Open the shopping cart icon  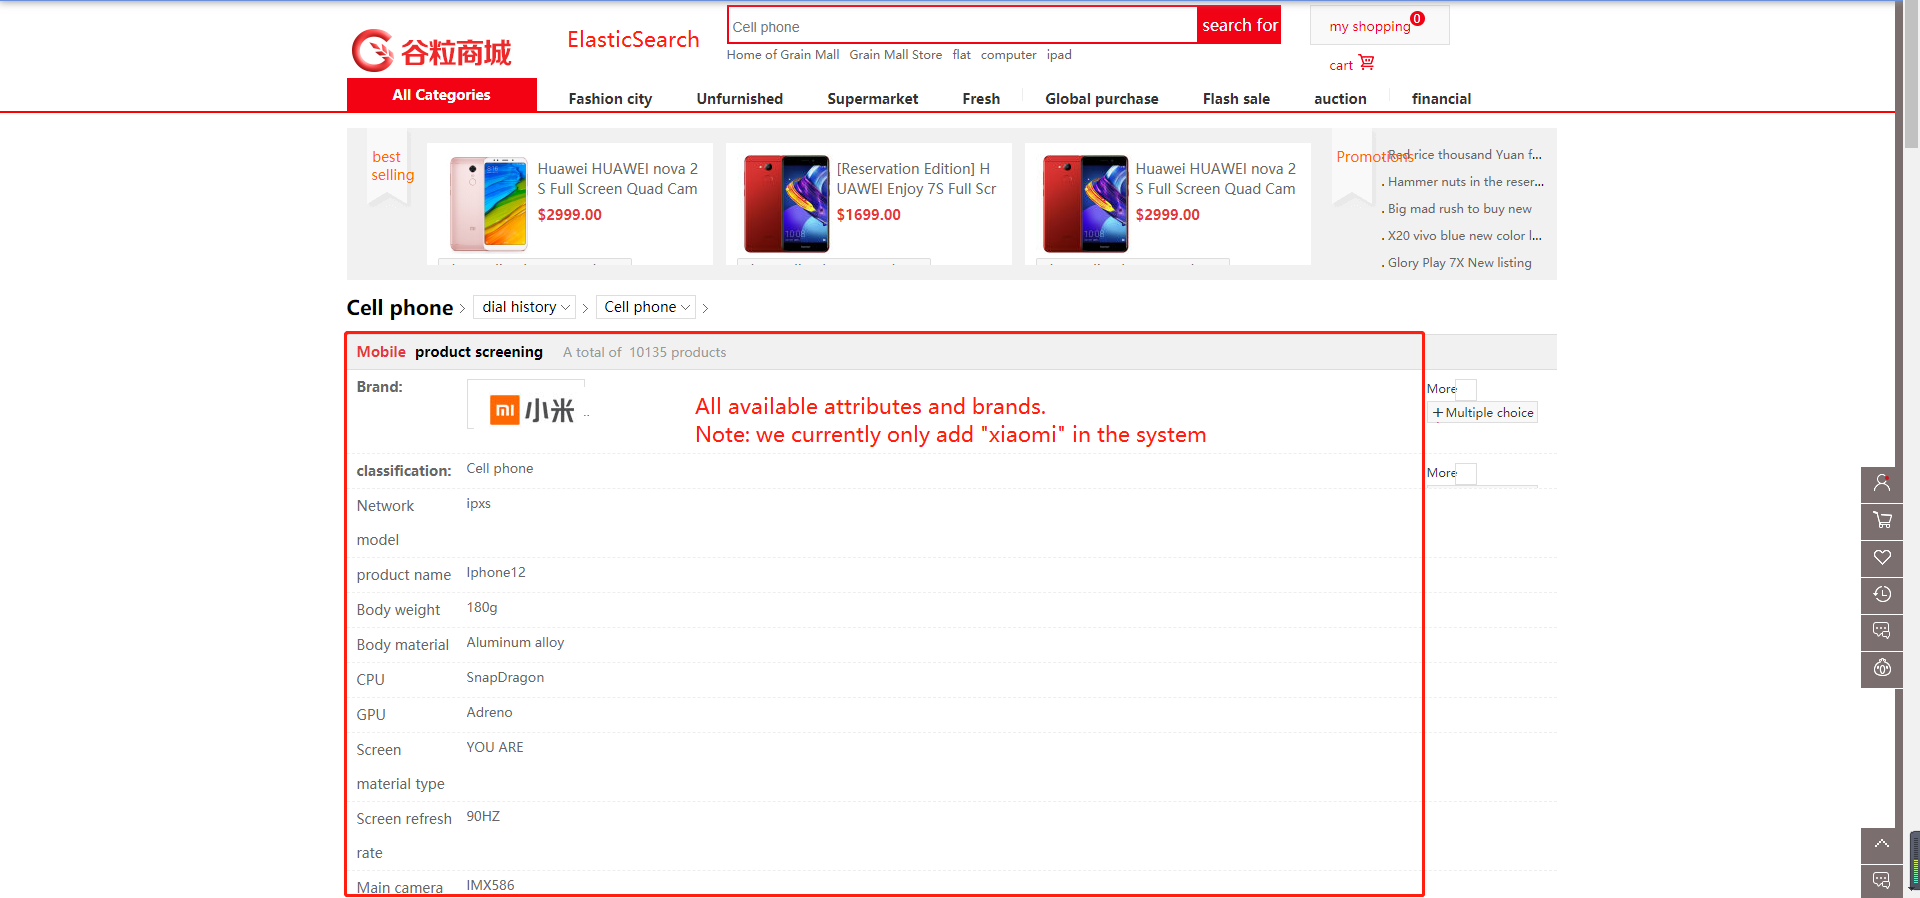pos(1366,63)
